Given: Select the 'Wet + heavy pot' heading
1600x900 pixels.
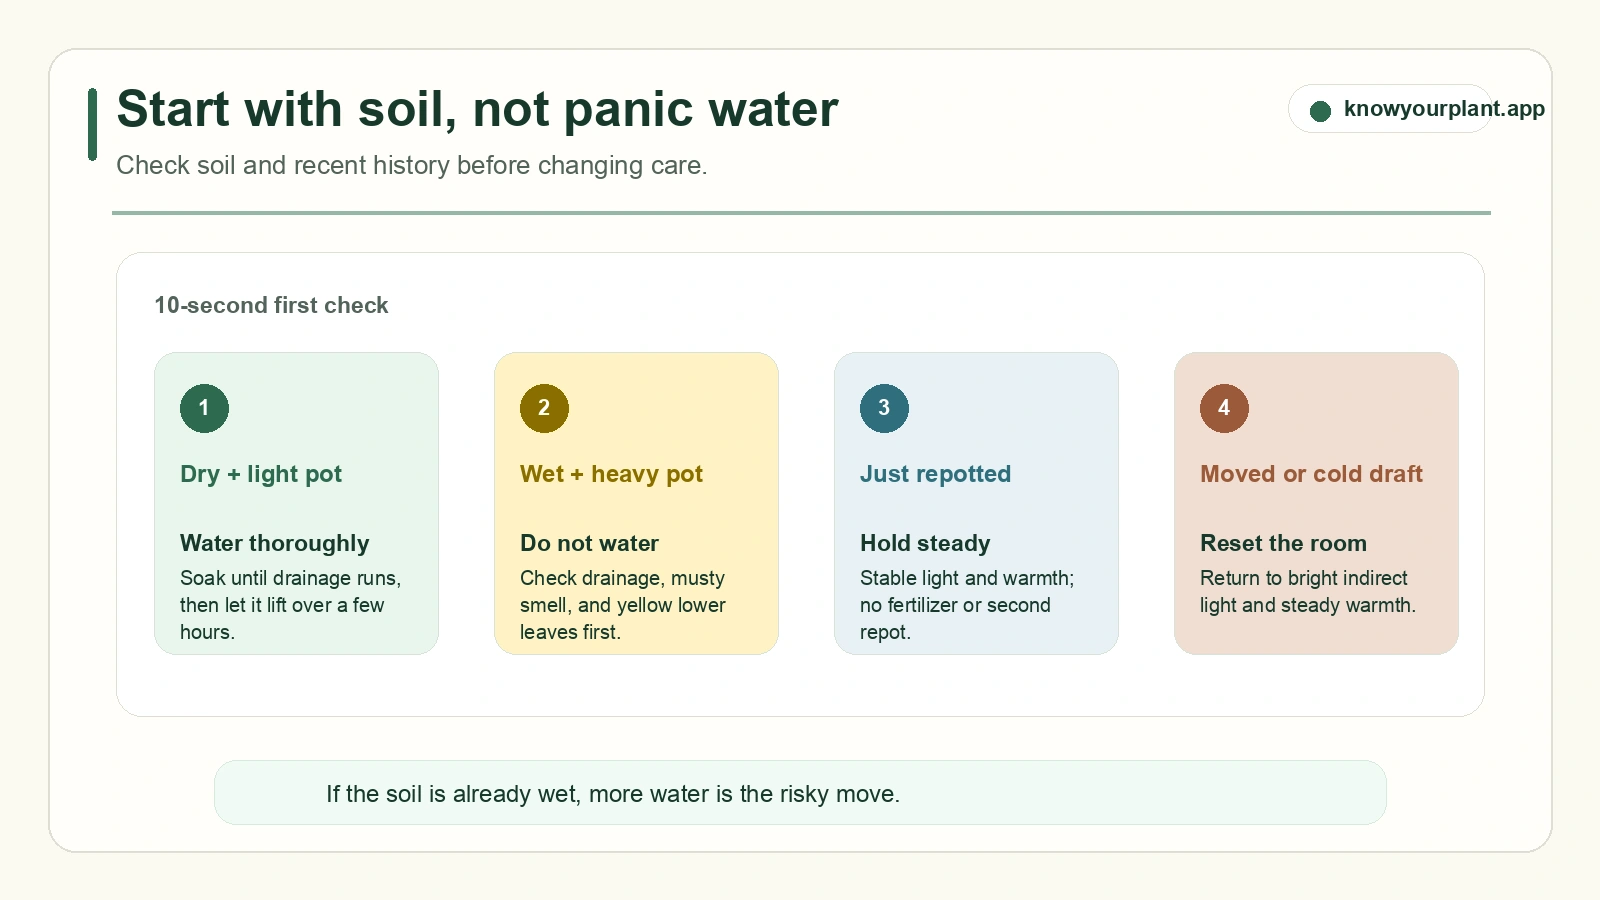Looking at the screenshot, I should pyautogui.click(x=611, y=474).
